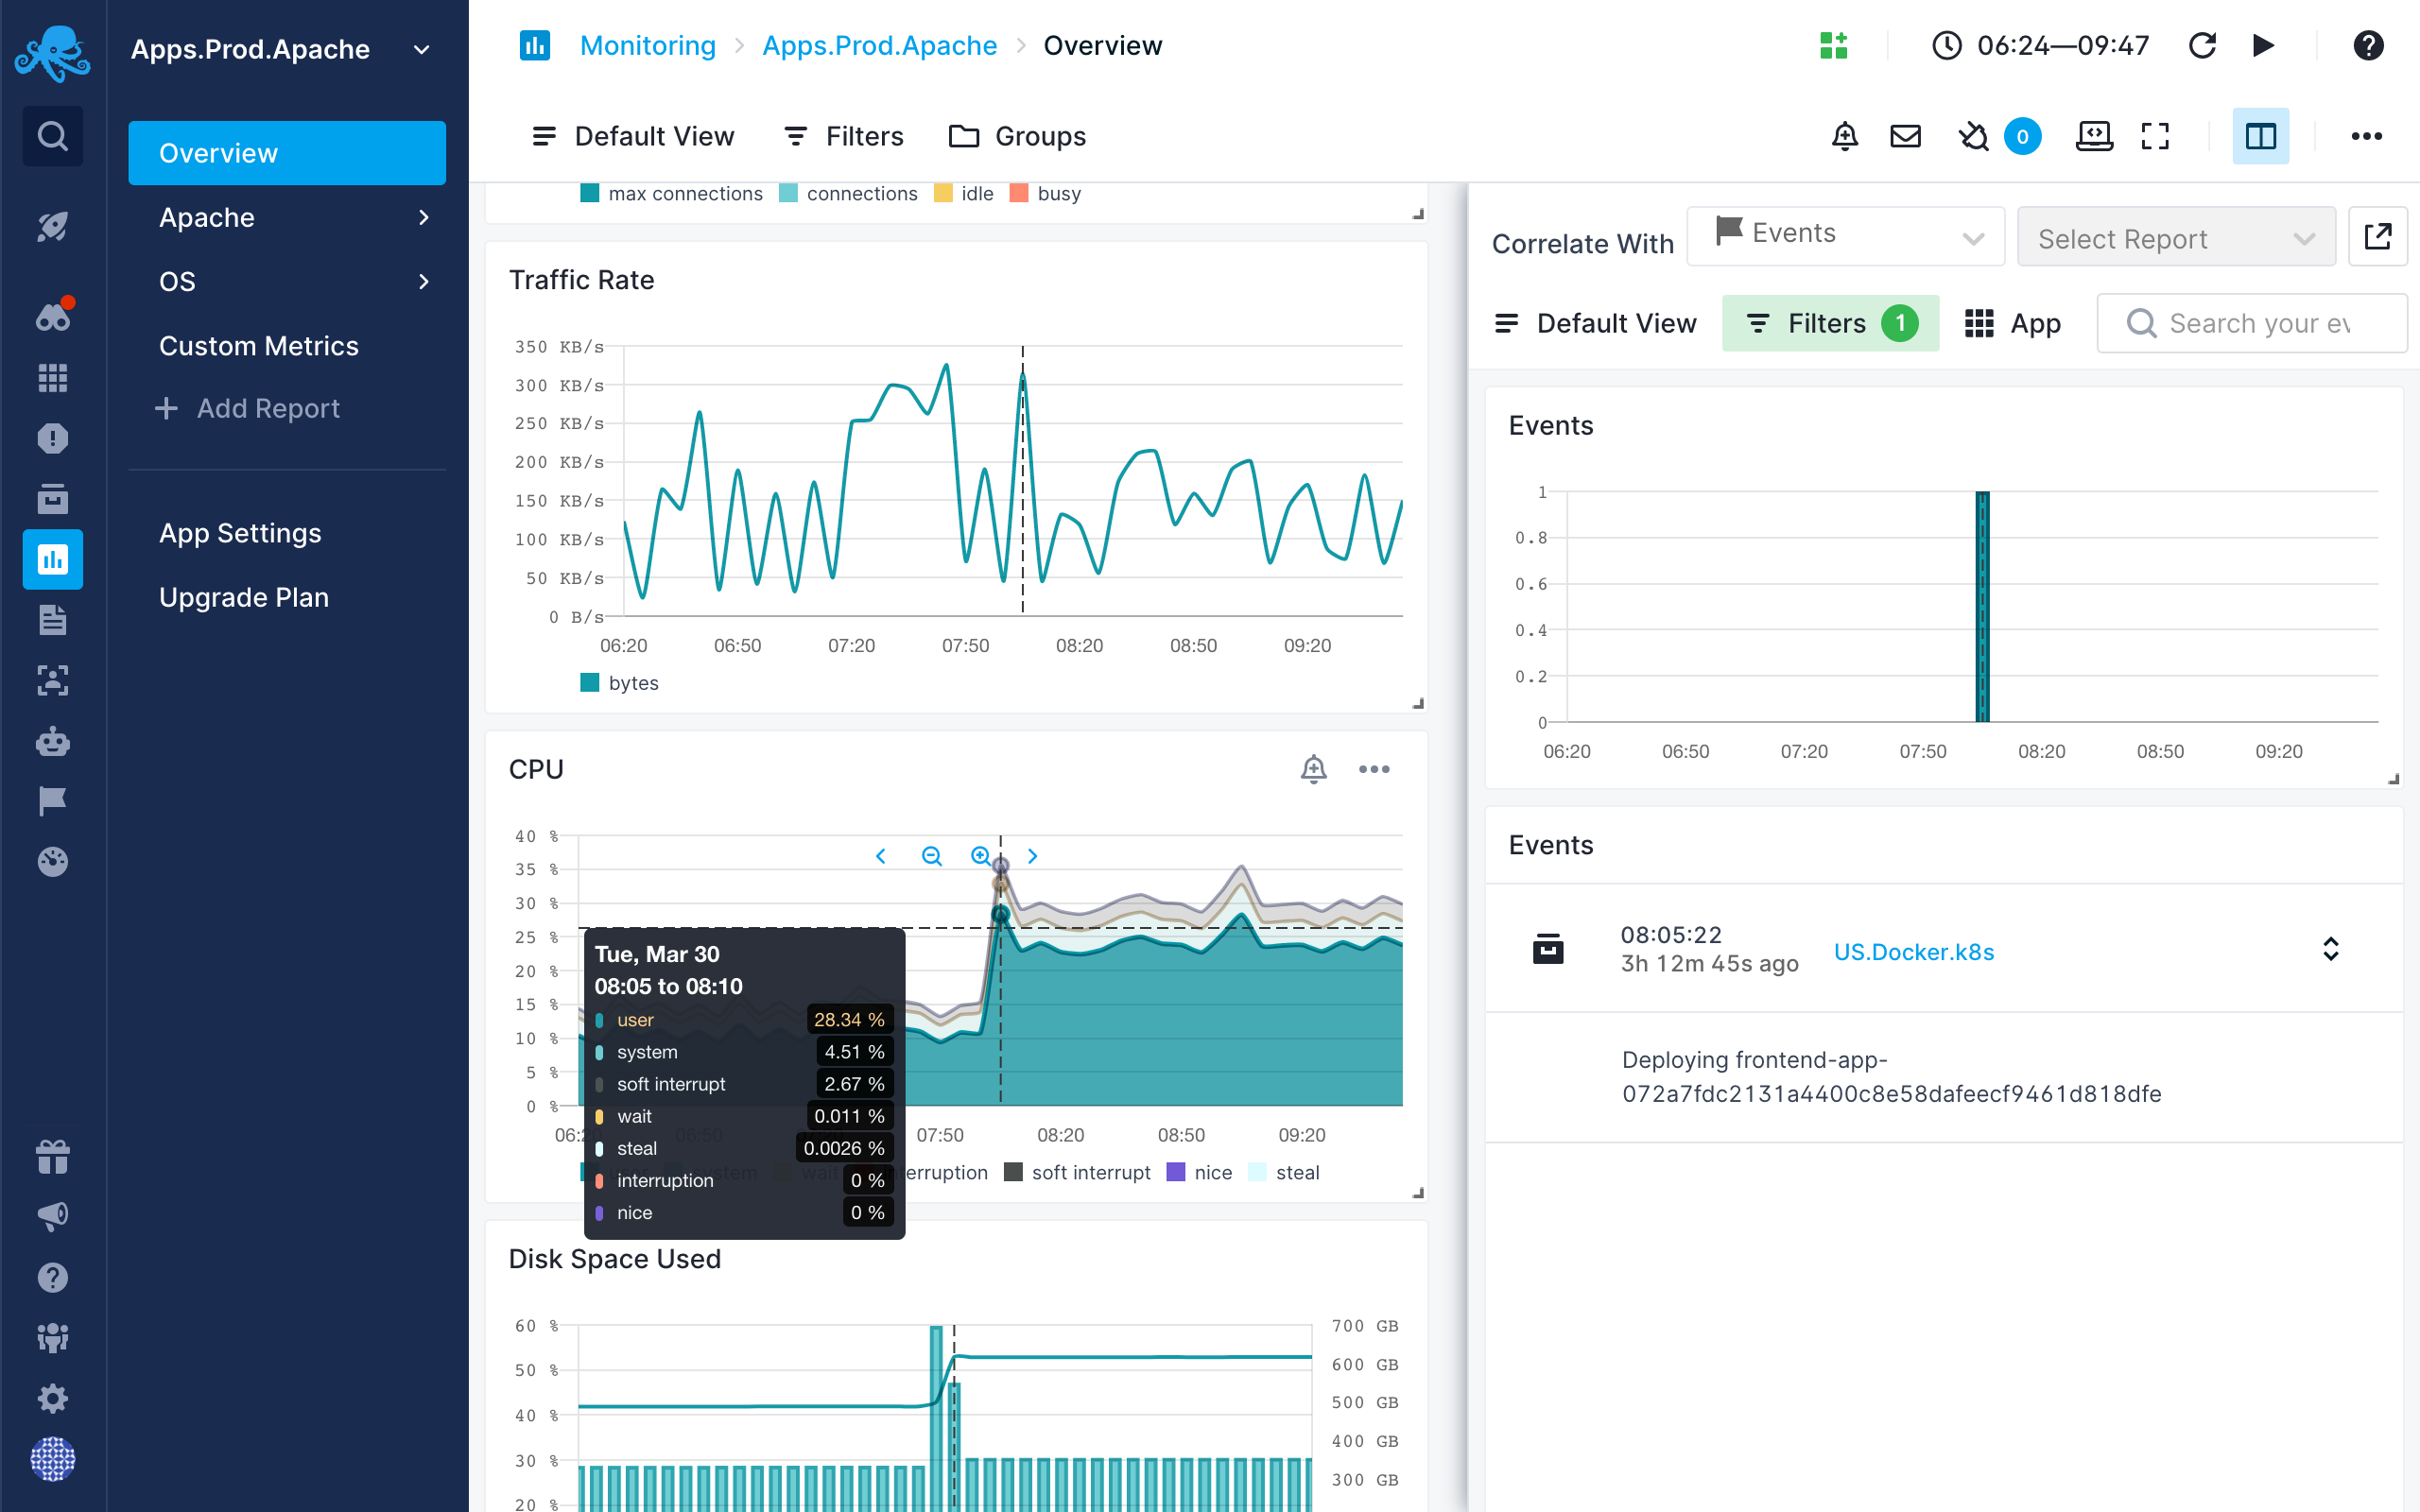Click the refresh icon next to time range
This screenshot has width=2420, height=1512.
2201,47
